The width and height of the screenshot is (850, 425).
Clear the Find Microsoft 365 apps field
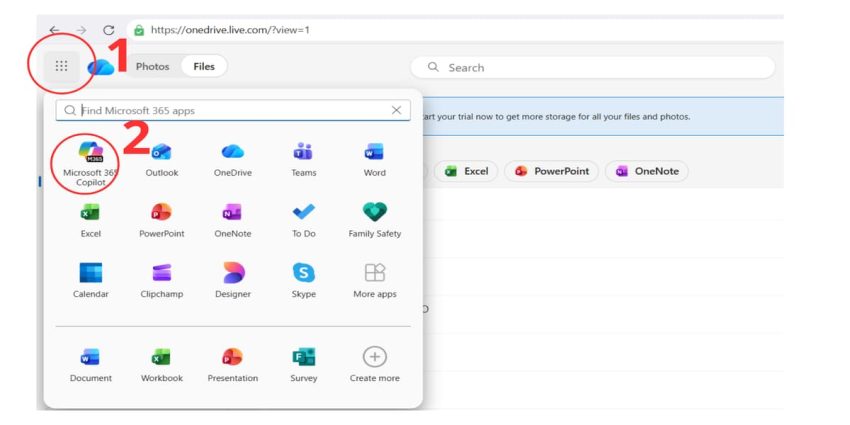(x=396, y=110)
